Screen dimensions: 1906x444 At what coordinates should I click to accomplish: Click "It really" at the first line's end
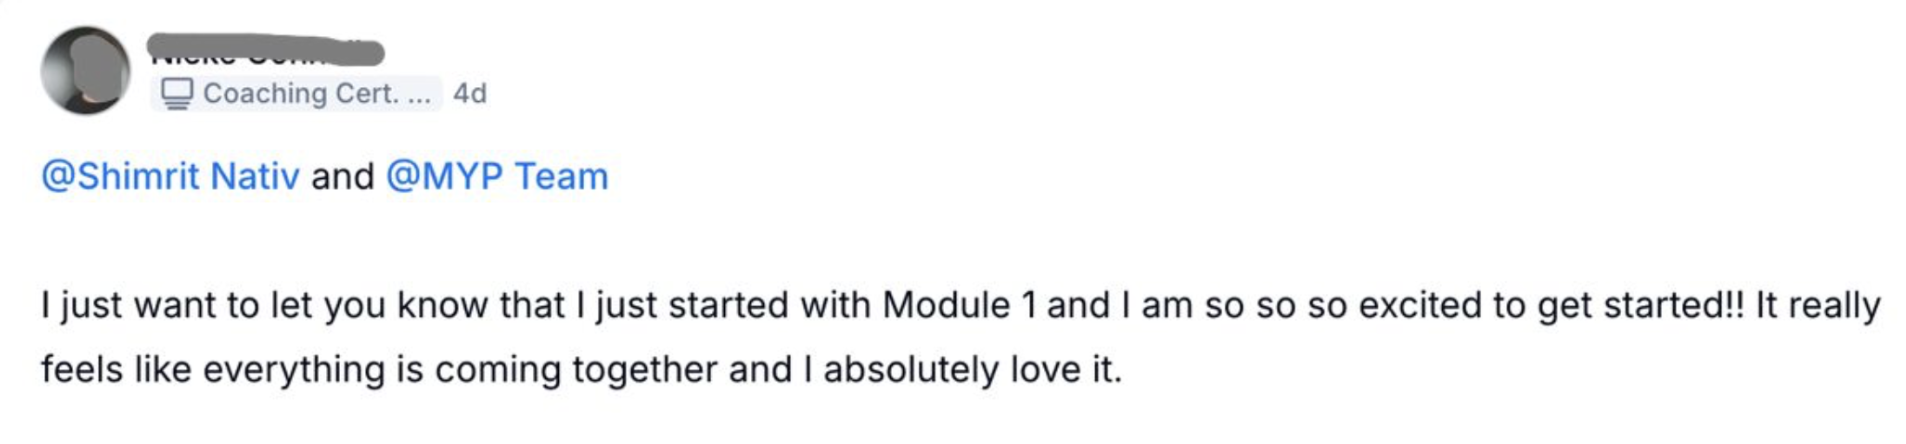[x=1818, y=305]
